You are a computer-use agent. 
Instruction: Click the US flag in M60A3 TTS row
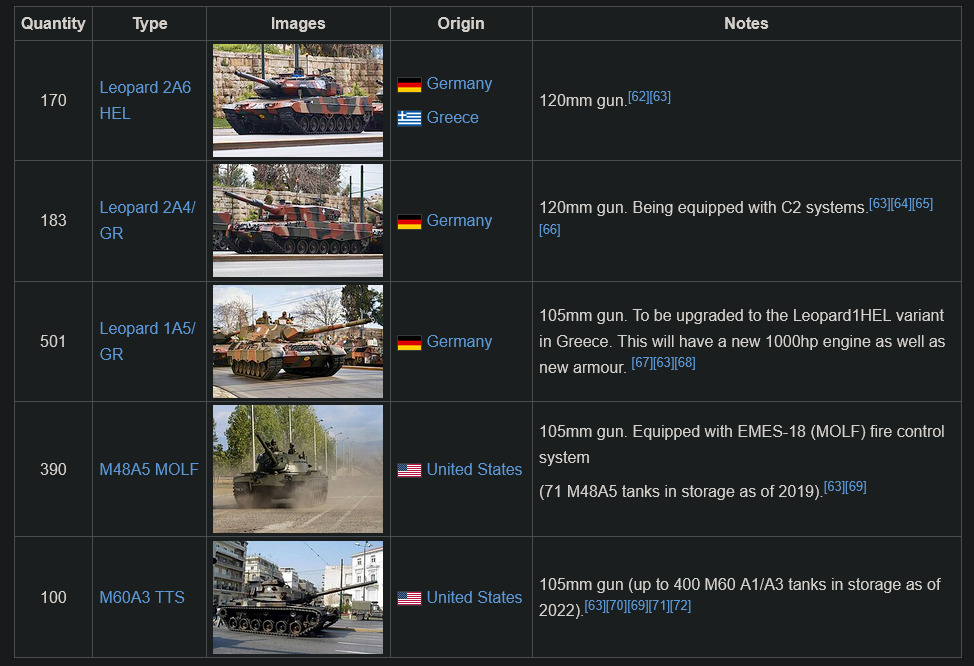click(409, 598)
